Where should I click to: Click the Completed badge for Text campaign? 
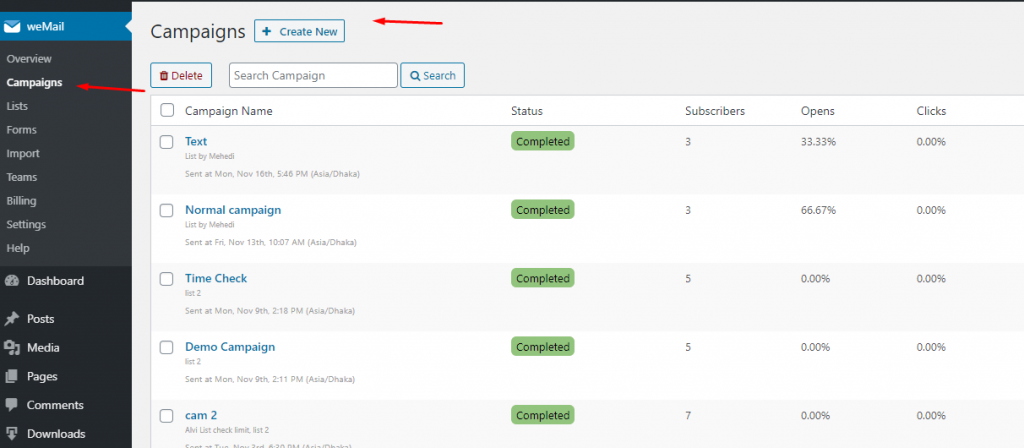pos(543,141)
